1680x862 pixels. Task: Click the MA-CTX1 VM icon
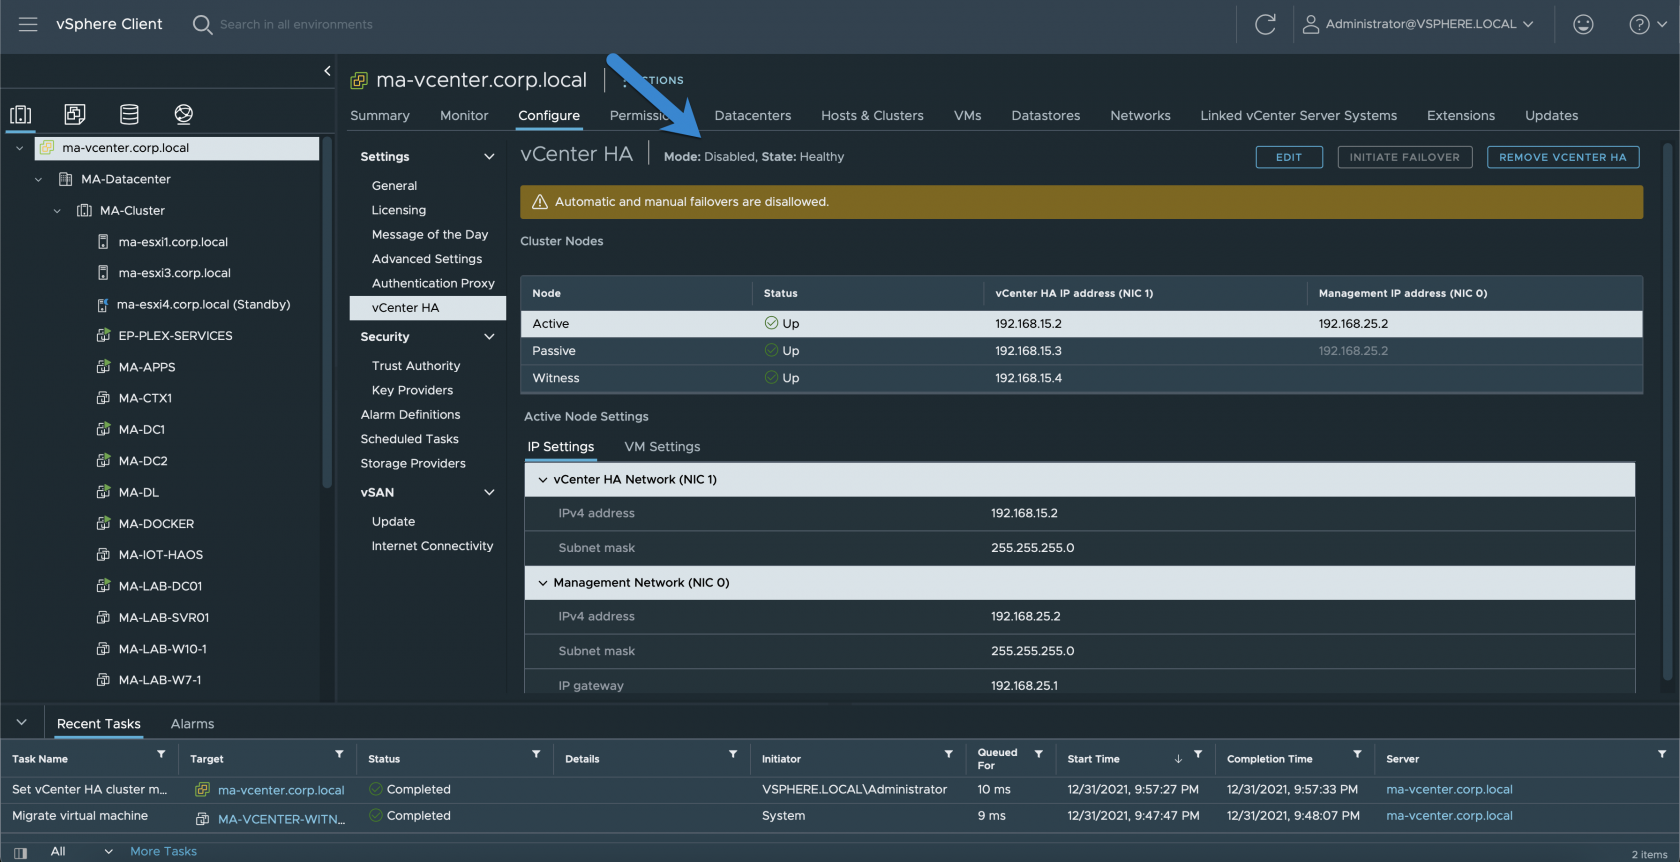103,398
